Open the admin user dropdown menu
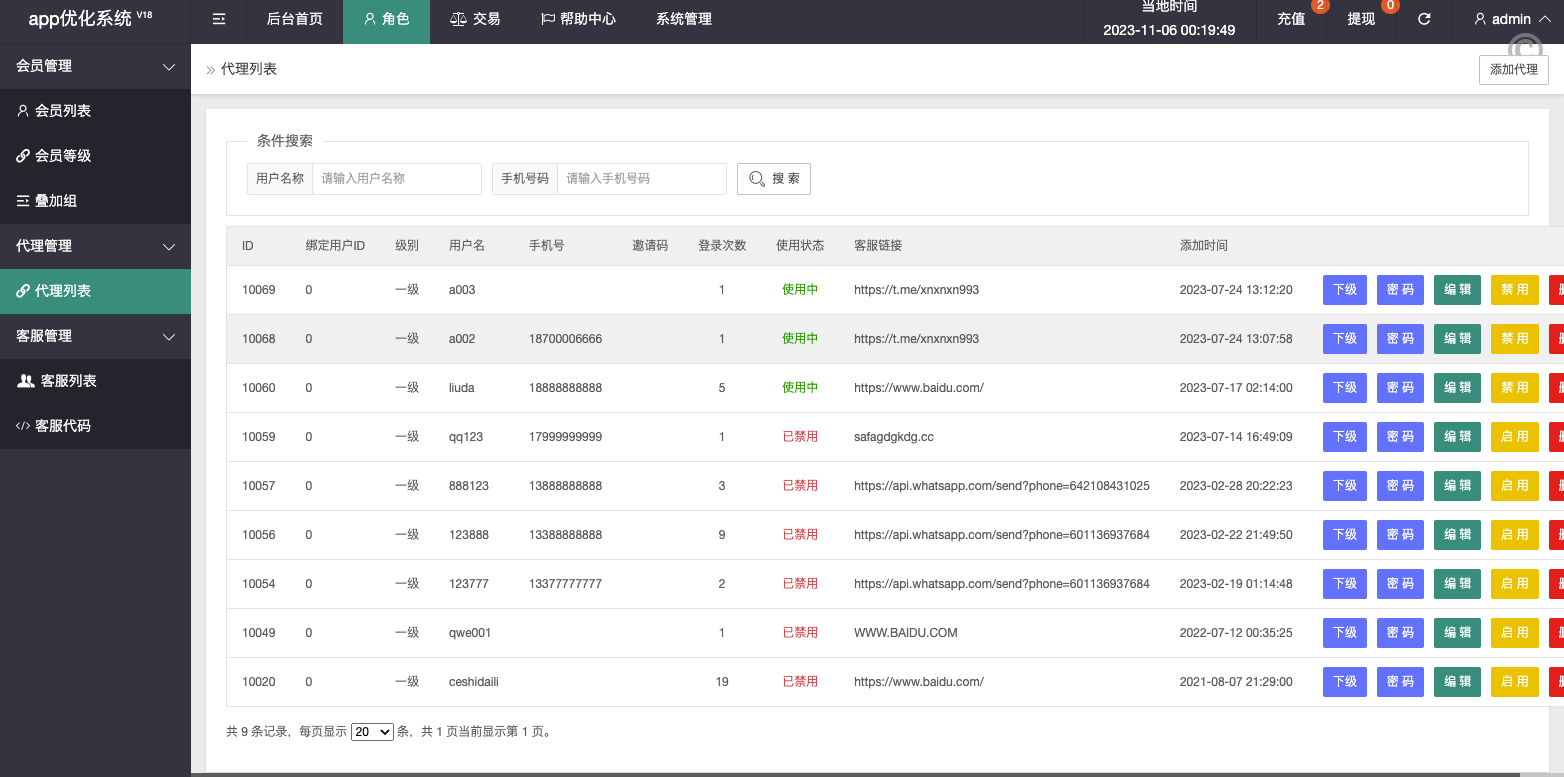This screenshot has width=1564, height=777. pos(1508,19)
